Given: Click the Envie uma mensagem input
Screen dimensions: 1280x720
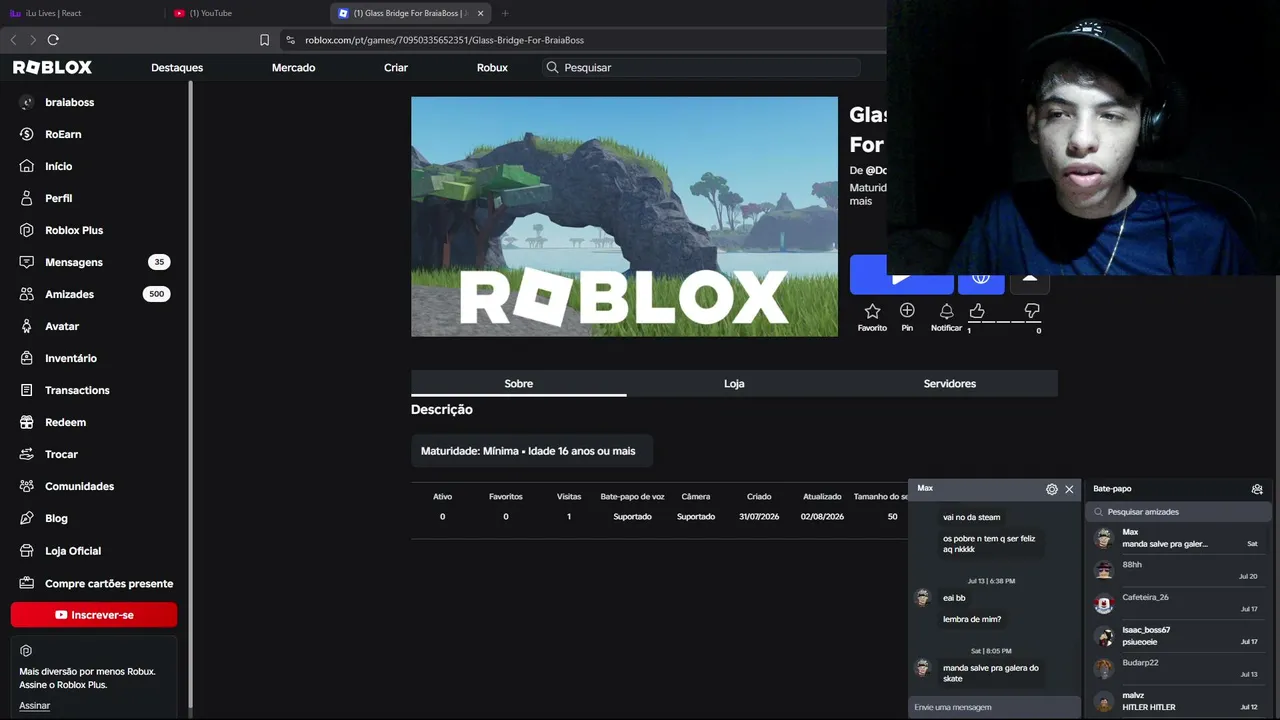Looking at the screenshot, I should click(994, 707).
